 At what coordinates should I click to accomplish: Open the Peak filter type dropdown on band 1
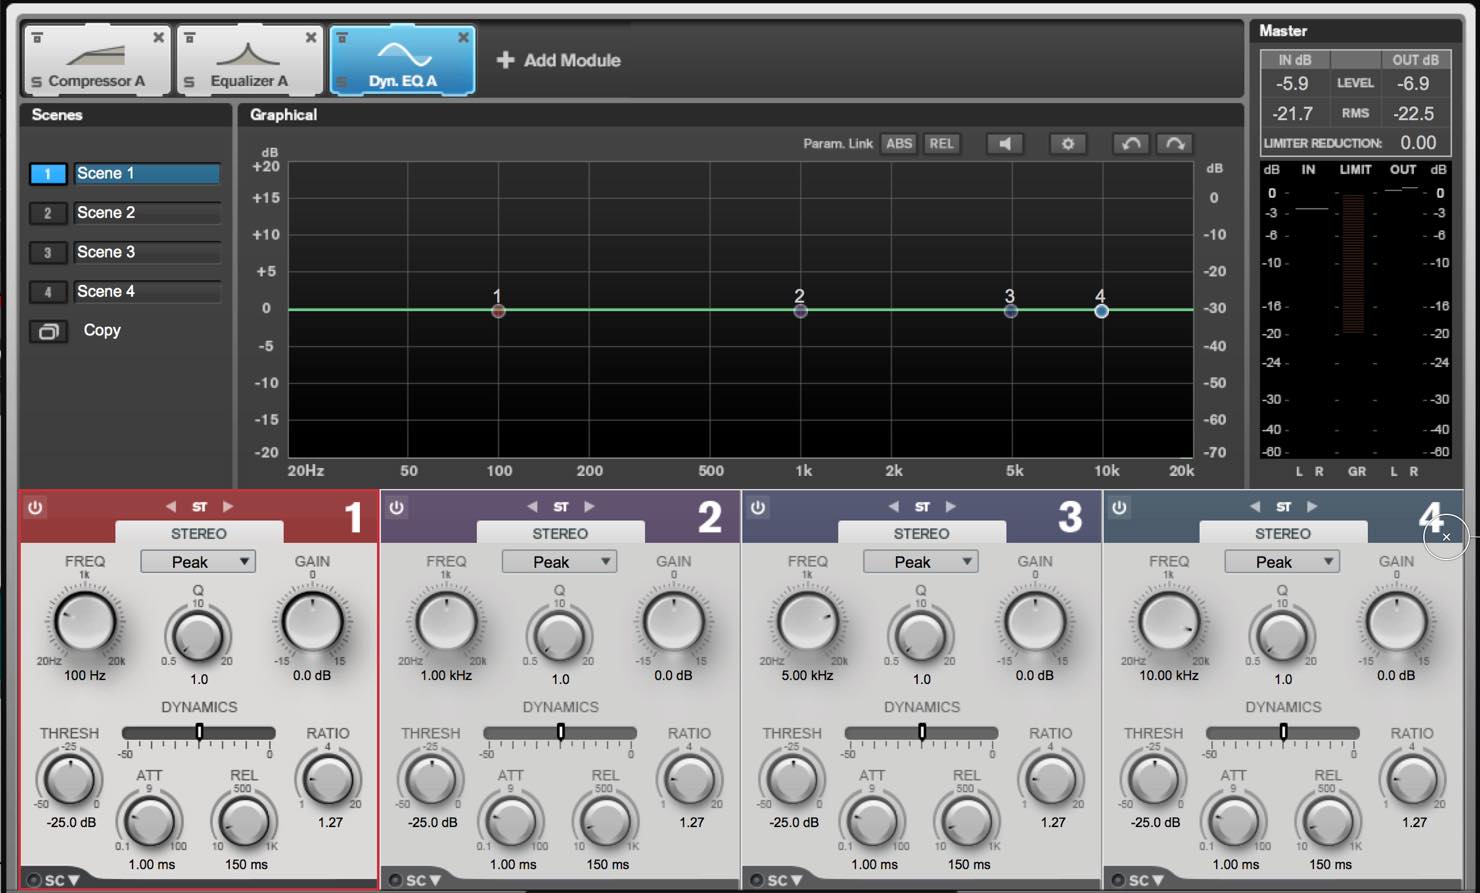[198, 562]
